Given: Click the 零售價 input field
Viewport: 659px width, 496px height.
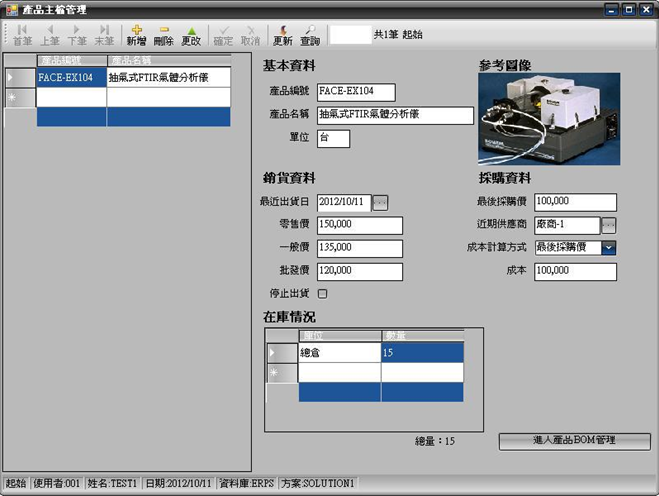Looking at the screenshot, I should click(359, 225).
